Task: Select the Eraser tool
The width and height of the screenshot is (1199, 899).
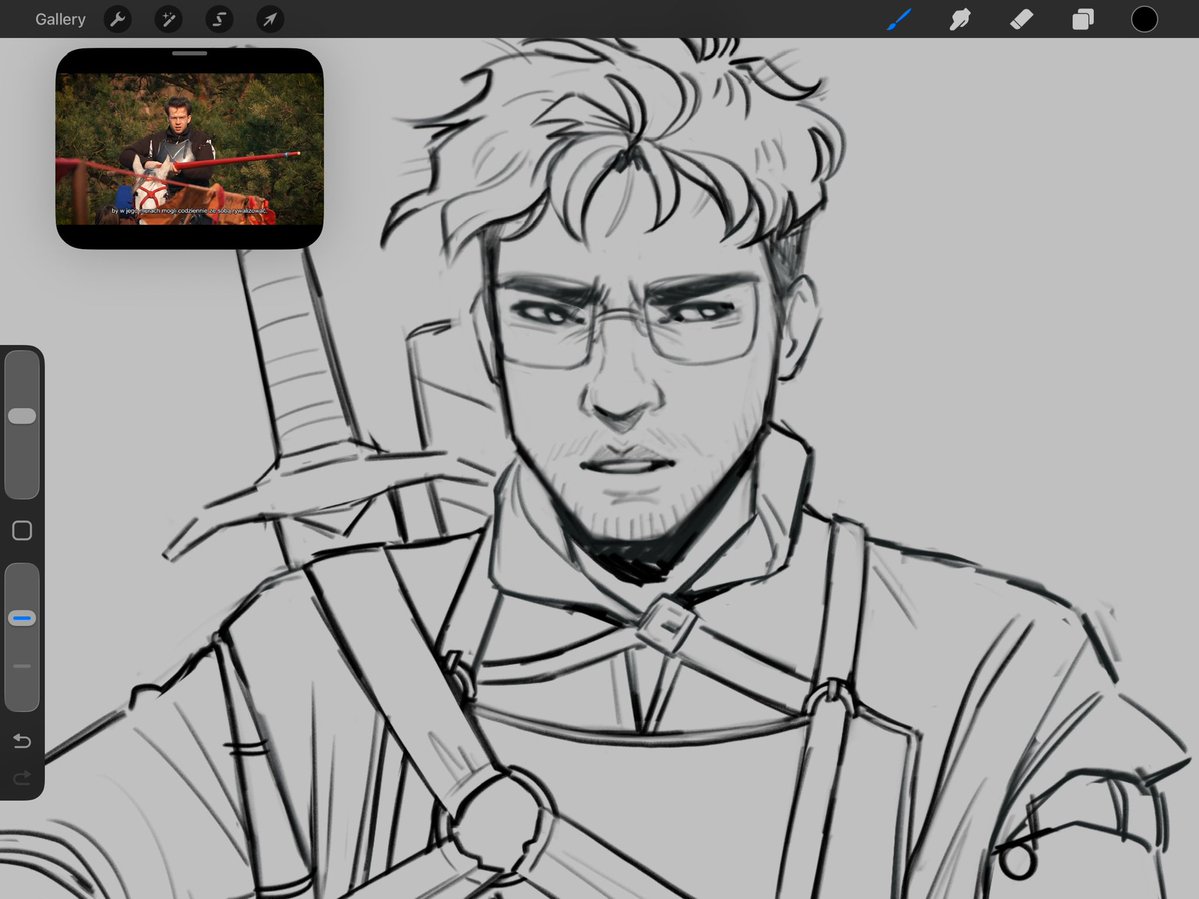Action: coord(1022,19)
